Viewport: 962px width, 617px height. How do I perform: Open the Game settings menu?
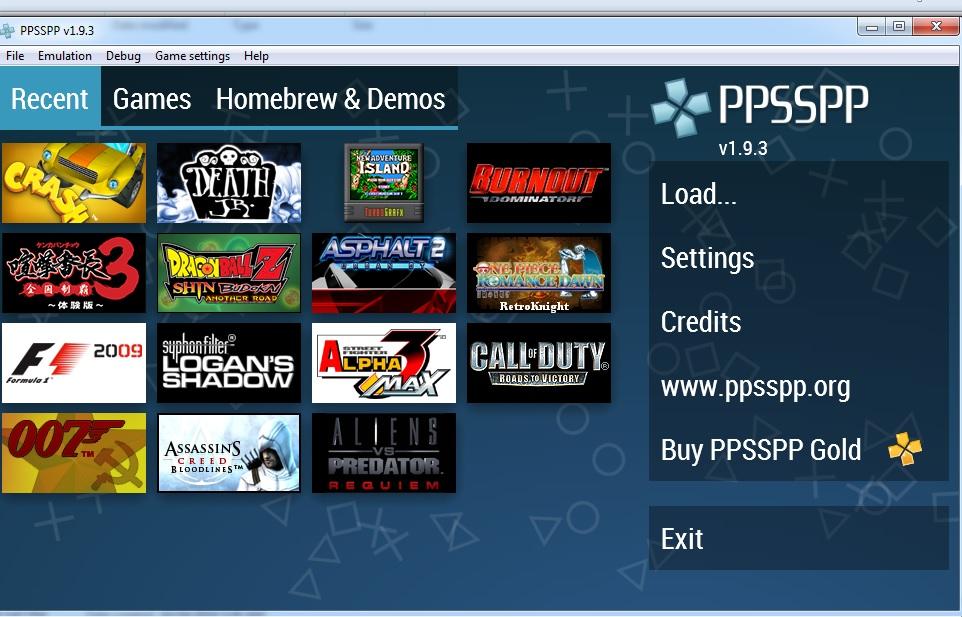click(x=192, y=56)
